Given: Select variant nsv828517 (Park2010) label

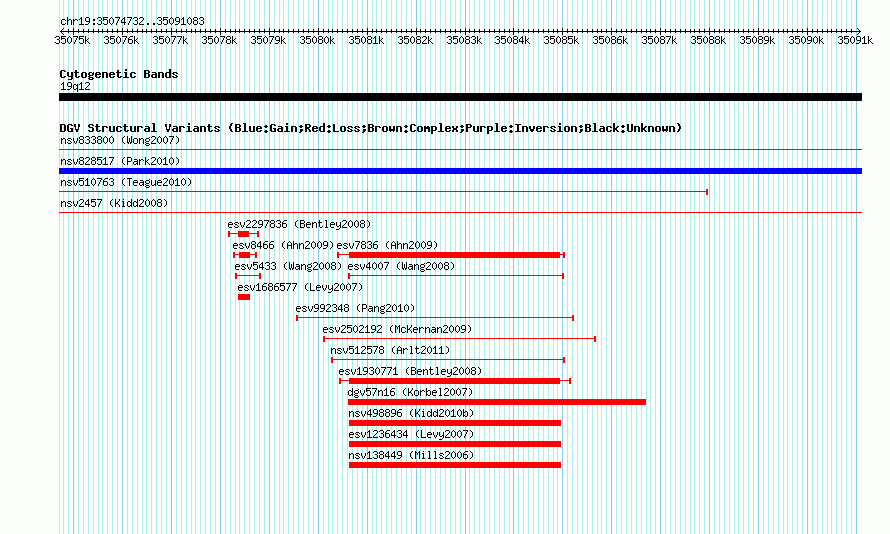Looking at the screenshot, I should [120, 161].
